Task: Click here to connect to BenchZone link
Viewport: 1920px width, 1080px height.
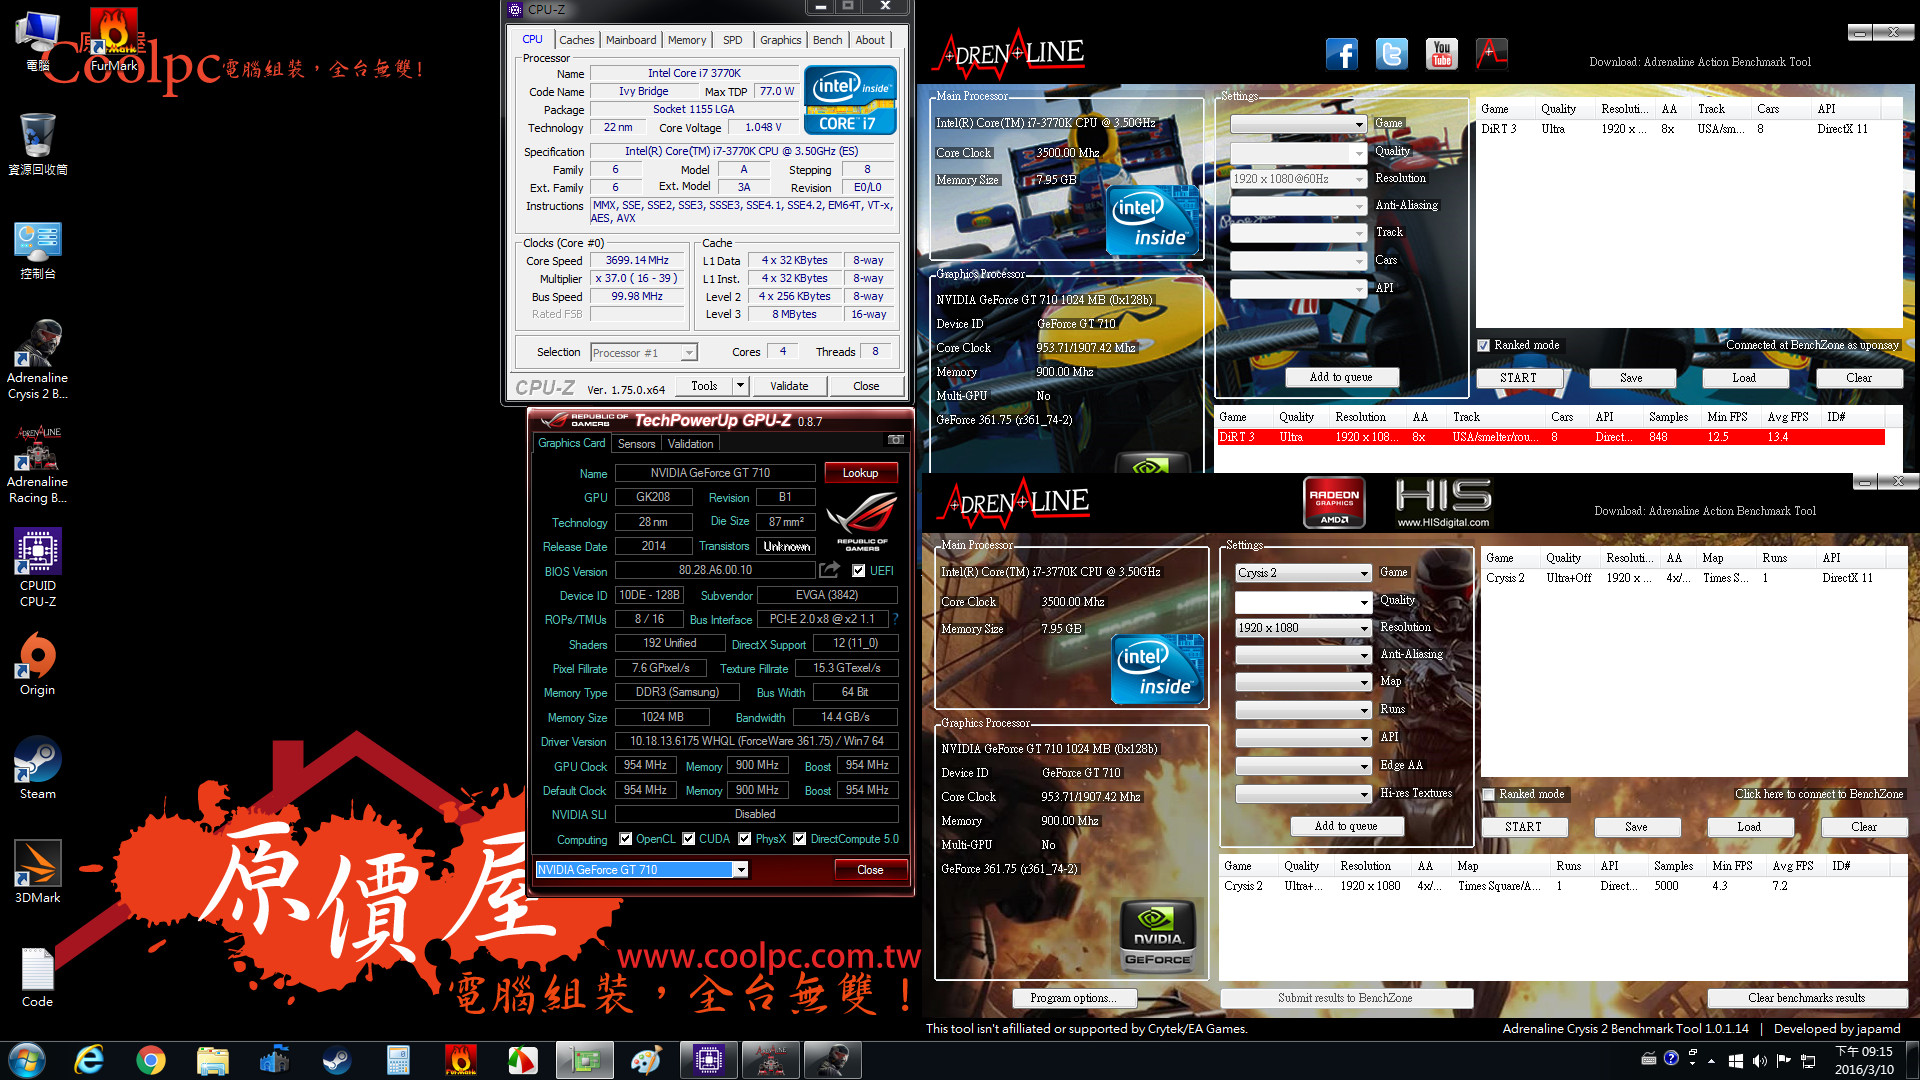Action: 1819,794
